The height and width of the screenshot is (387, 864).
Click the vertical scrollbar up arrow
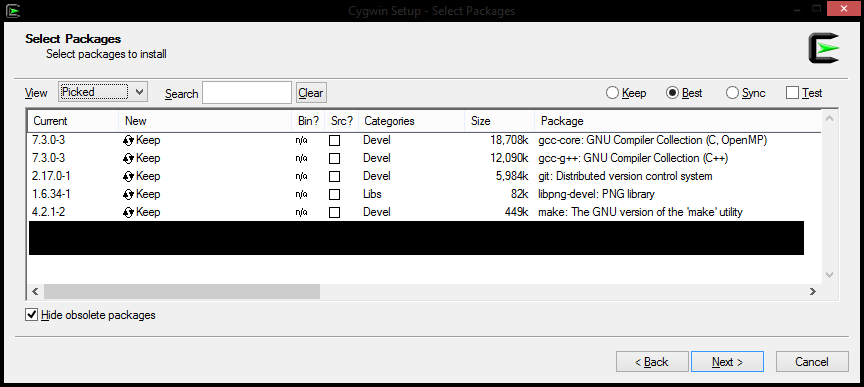pos(830,118)
